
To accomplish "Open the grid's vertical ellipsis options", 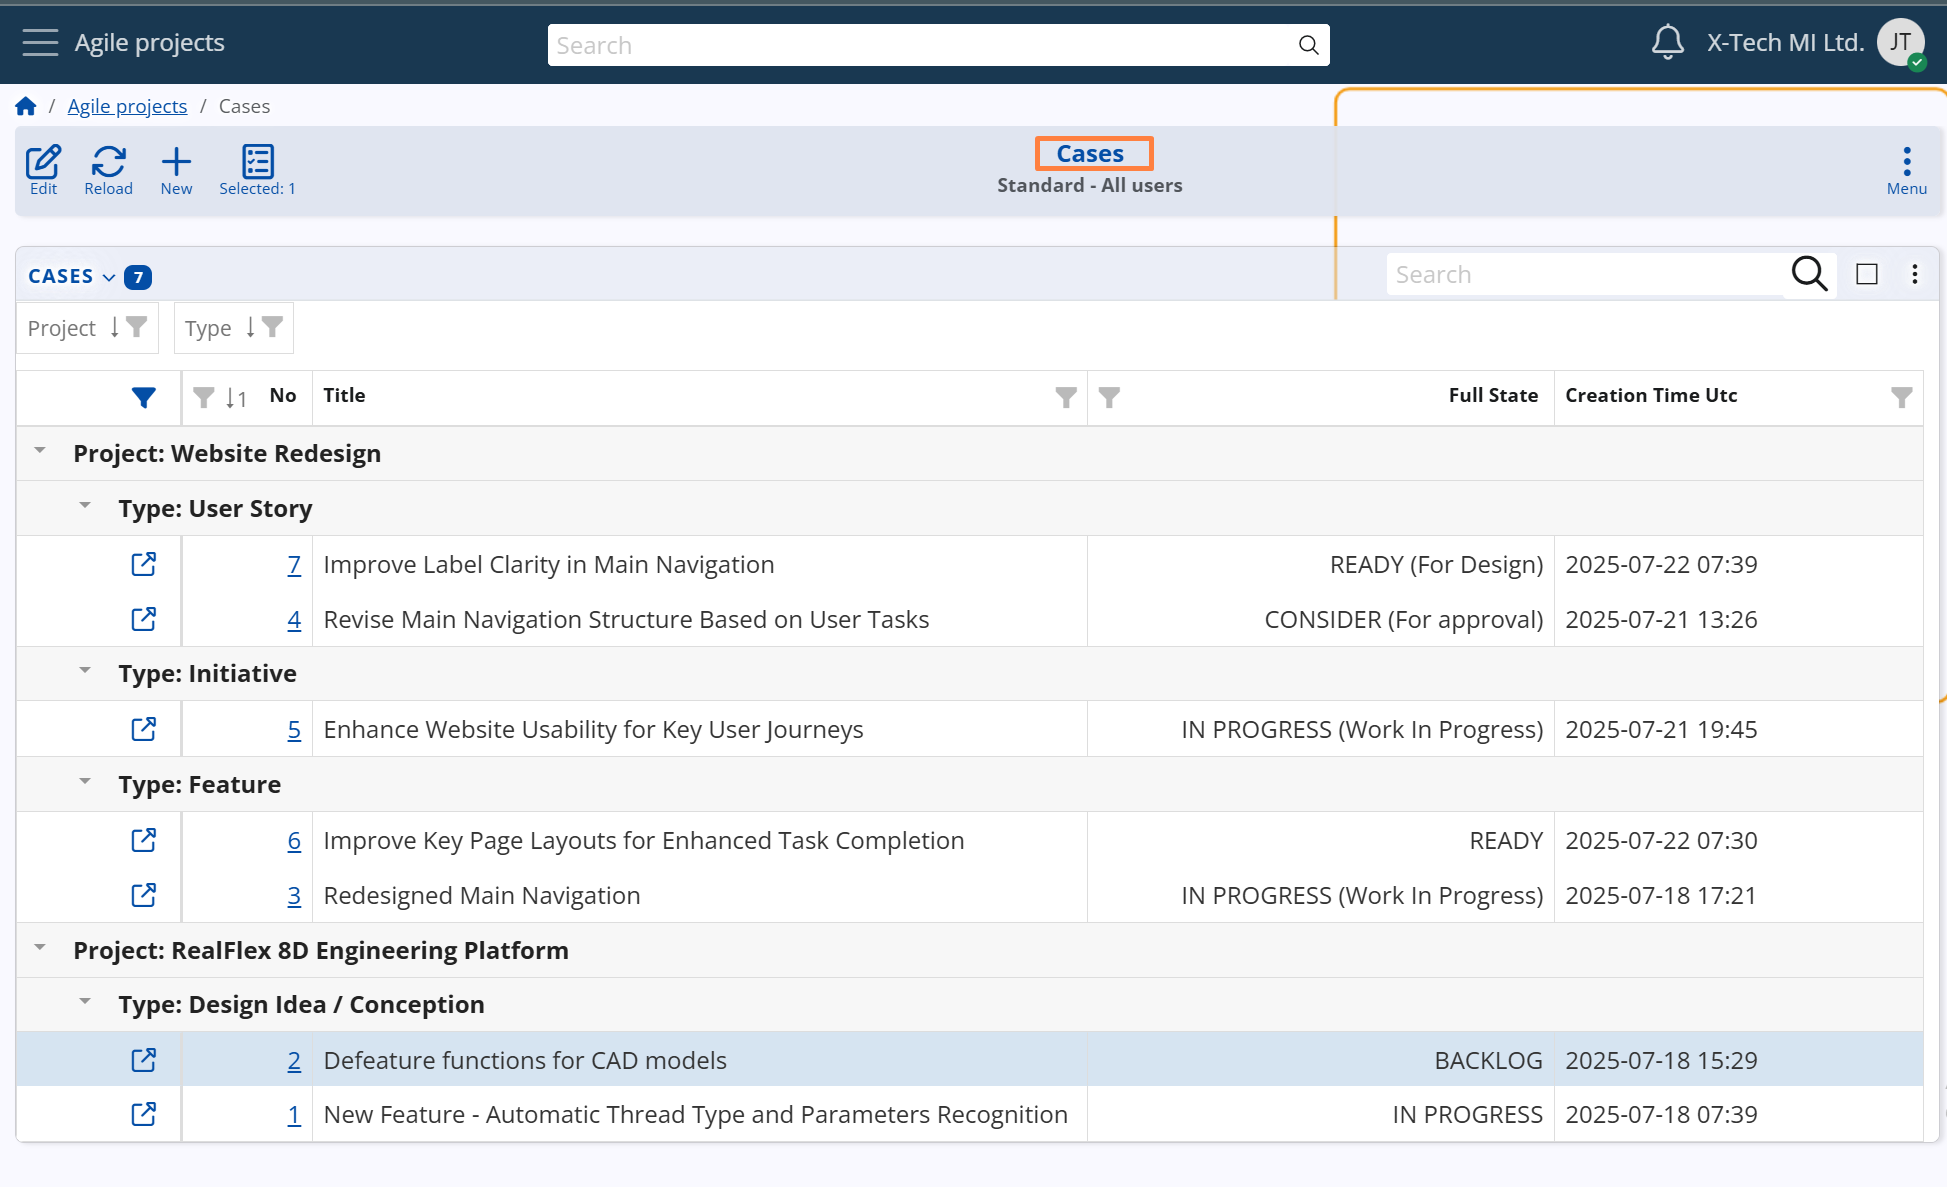I will [1914, 274].
